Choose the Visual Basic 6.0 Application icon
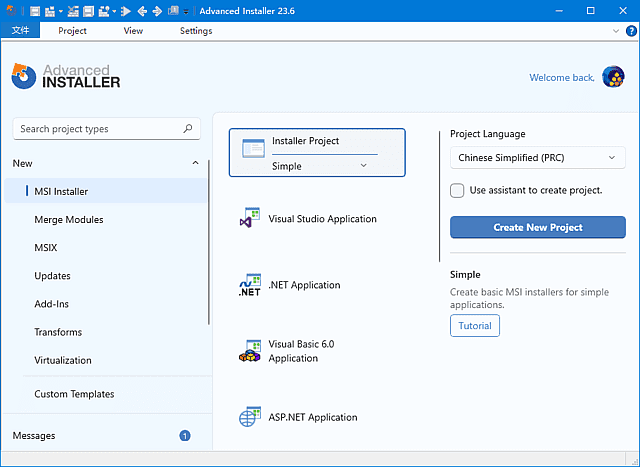 click(x=250, y=351)
